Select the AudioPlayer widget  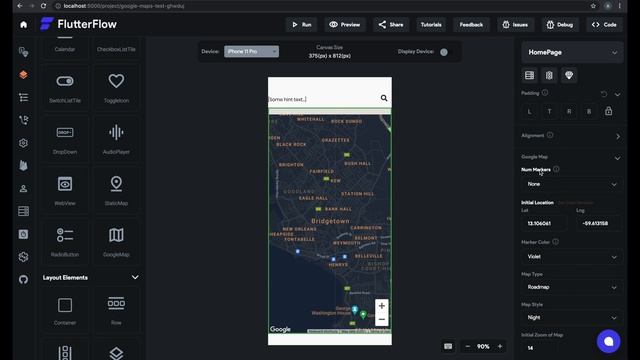tap(116, 139)
